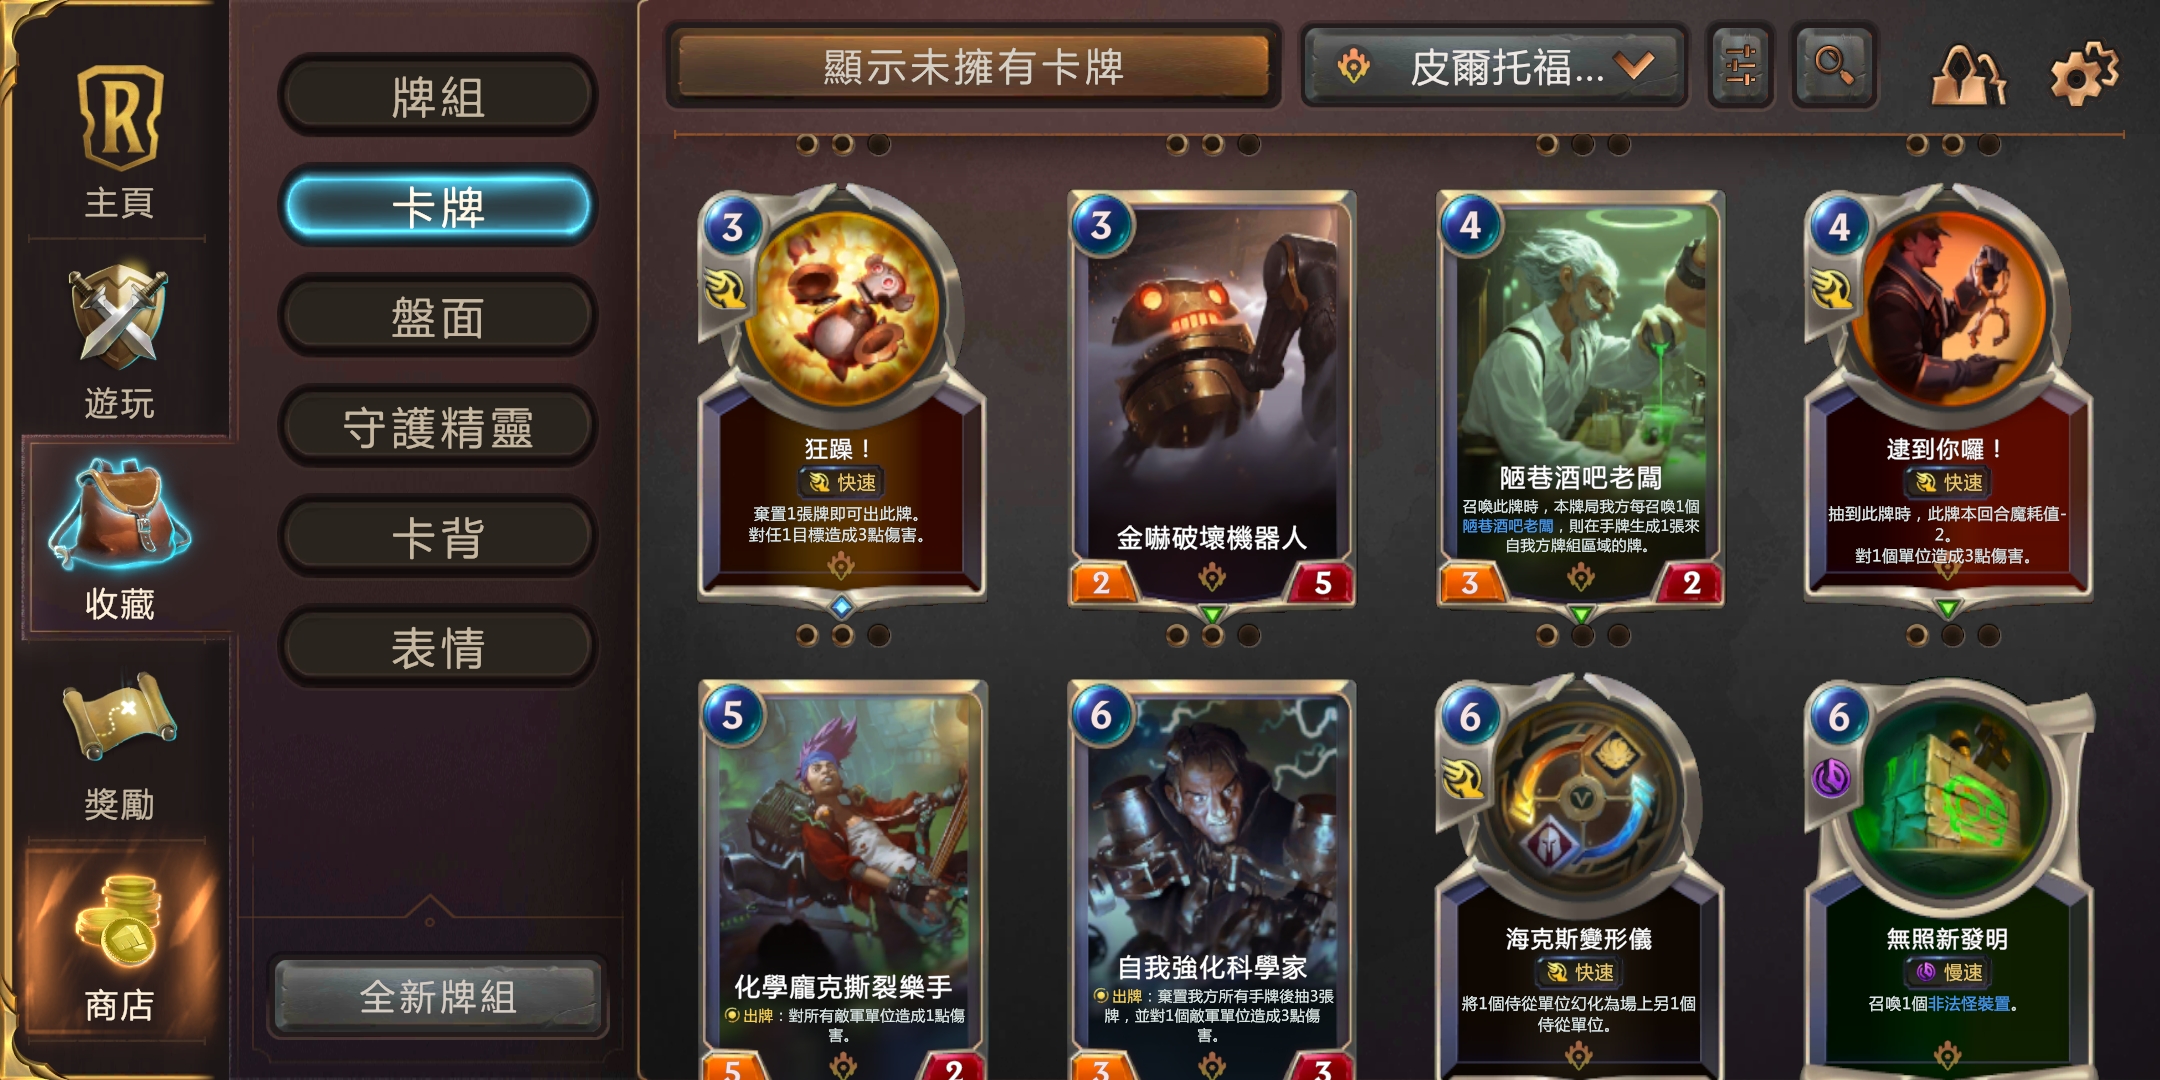Open the 表情 emotes button
The image size is (2160, 1080).
(438, 647)
